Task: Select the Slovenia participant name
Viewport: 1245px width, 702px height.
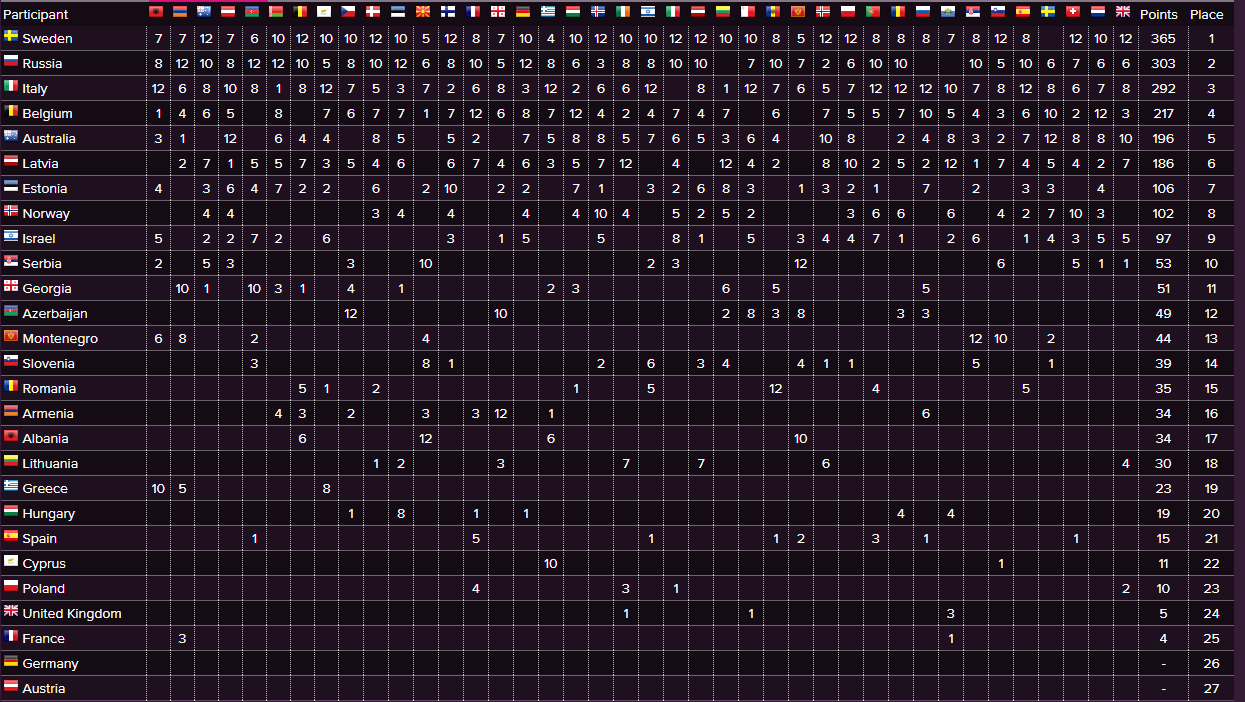Action: click(x=48, y=363)
